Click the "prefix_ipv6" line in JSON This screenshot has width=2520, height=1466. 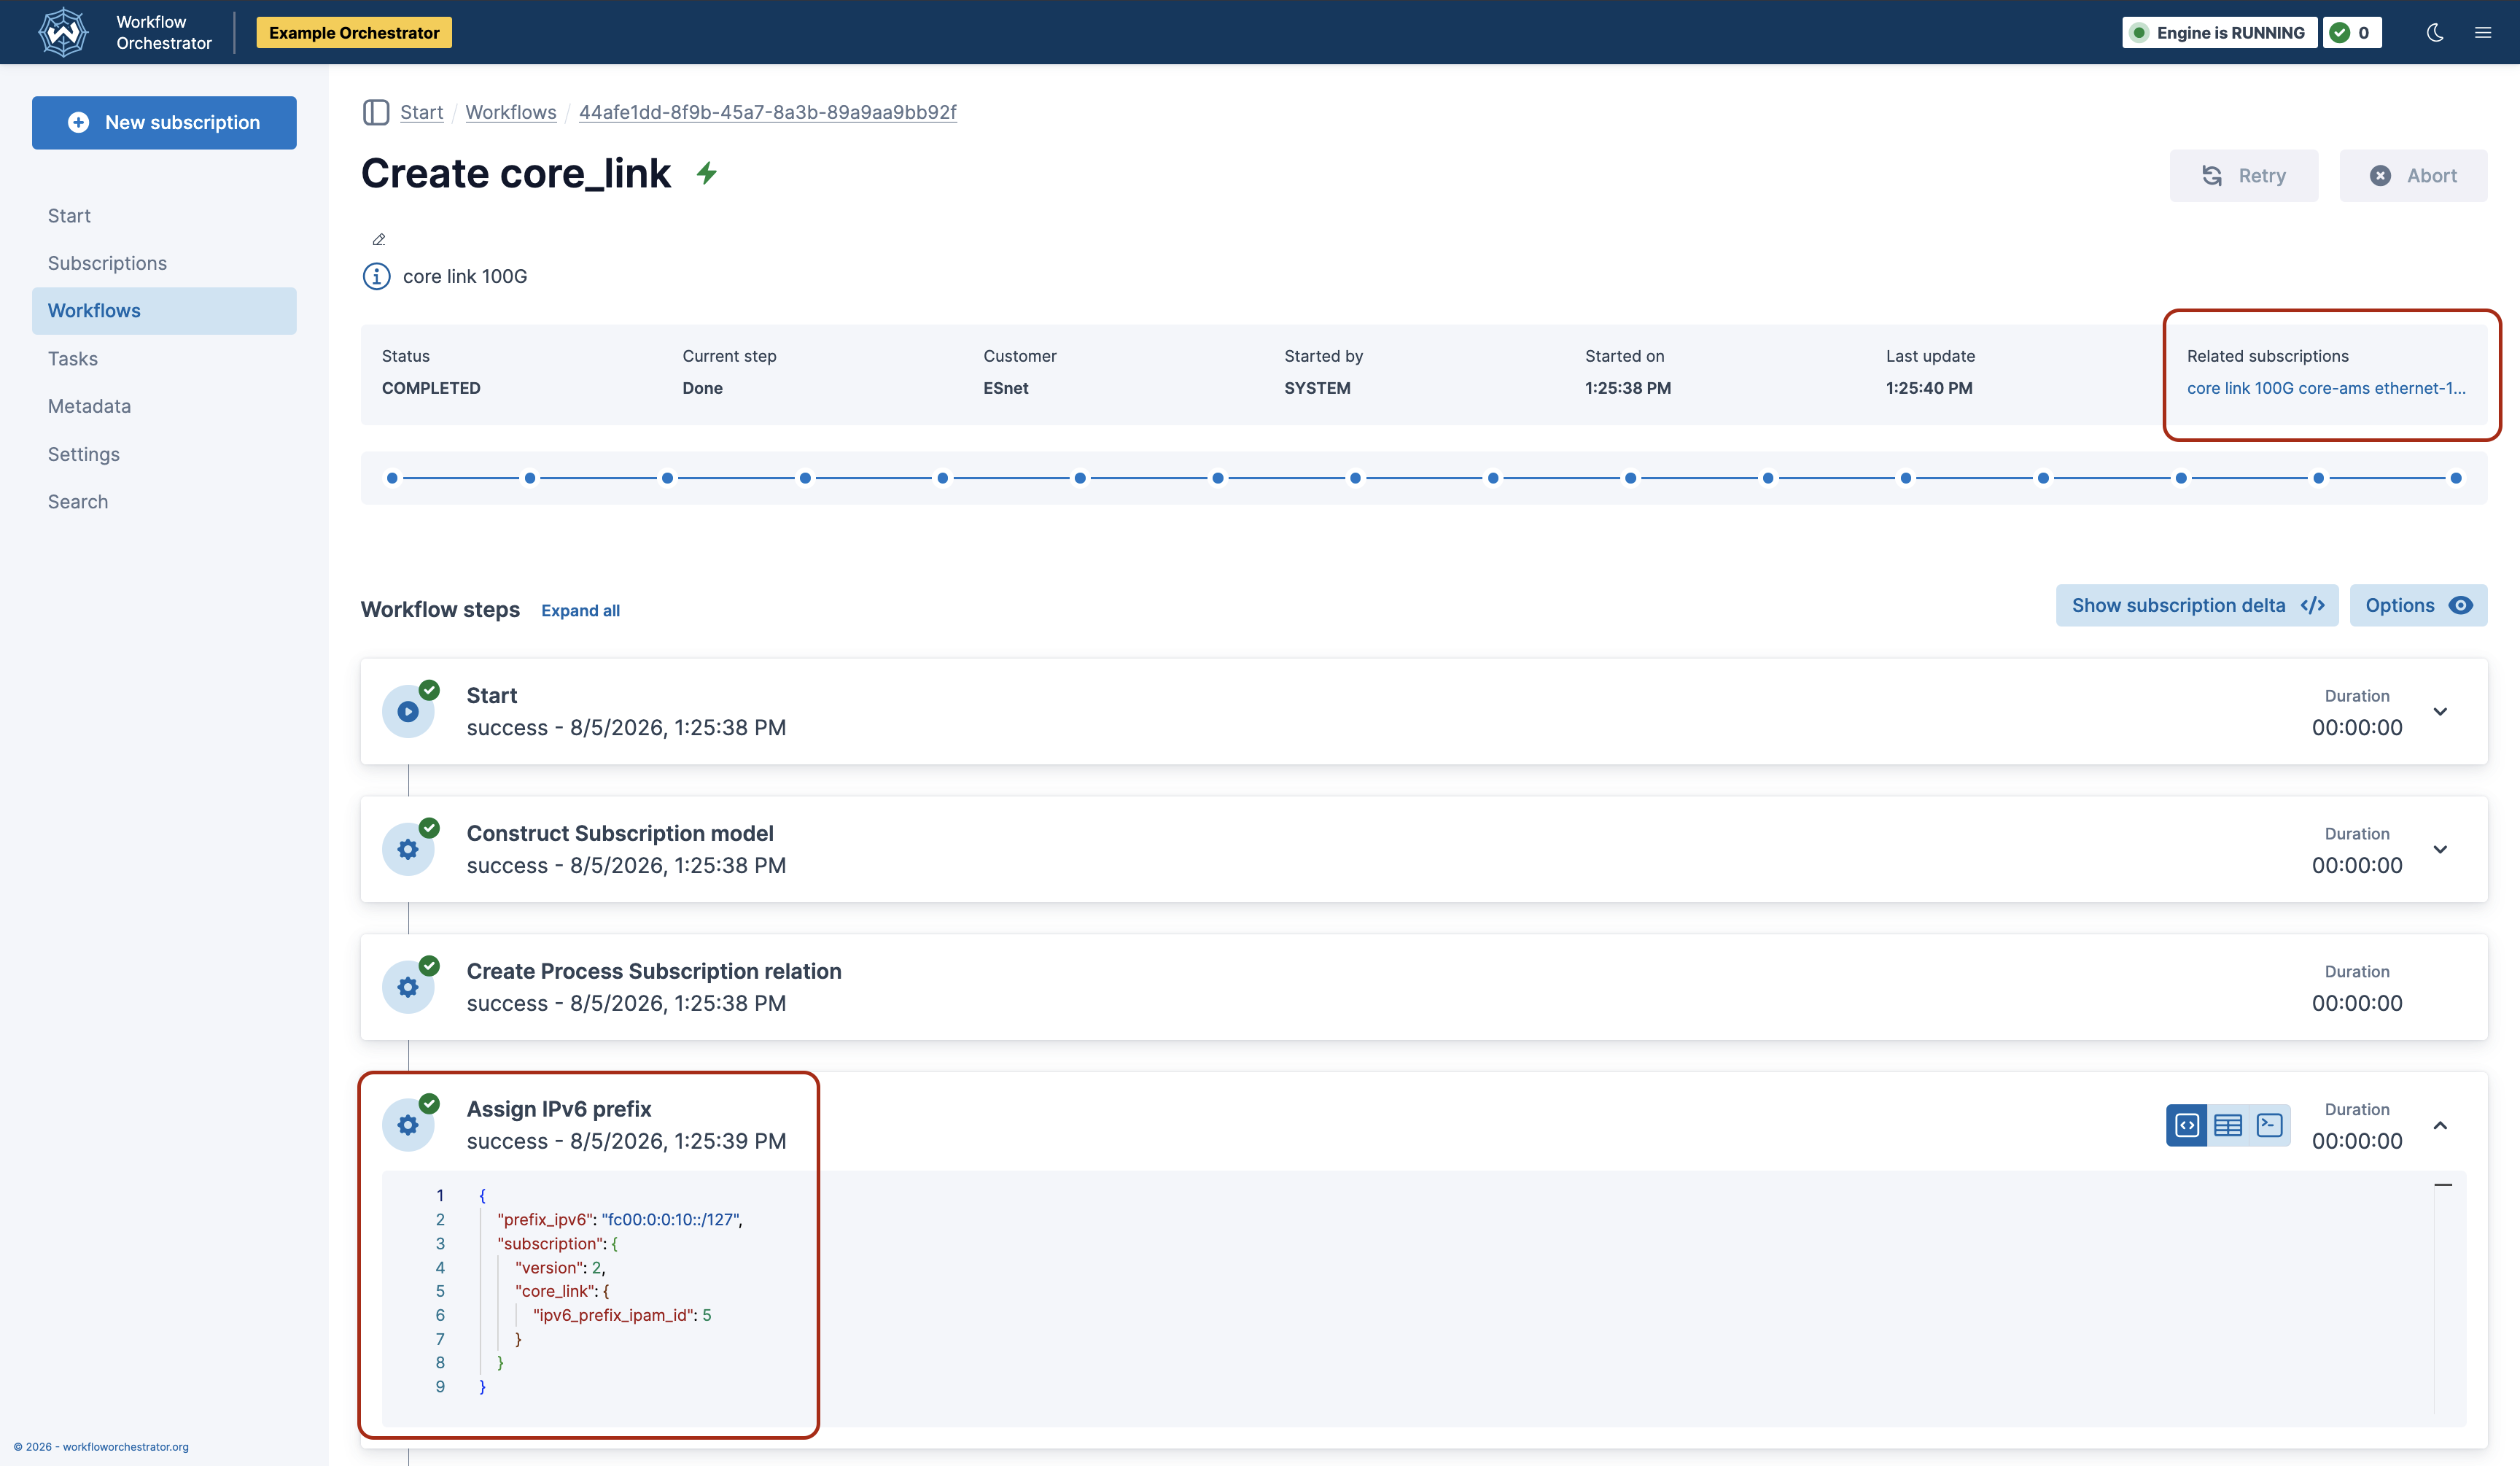(x=620, y=1219)
